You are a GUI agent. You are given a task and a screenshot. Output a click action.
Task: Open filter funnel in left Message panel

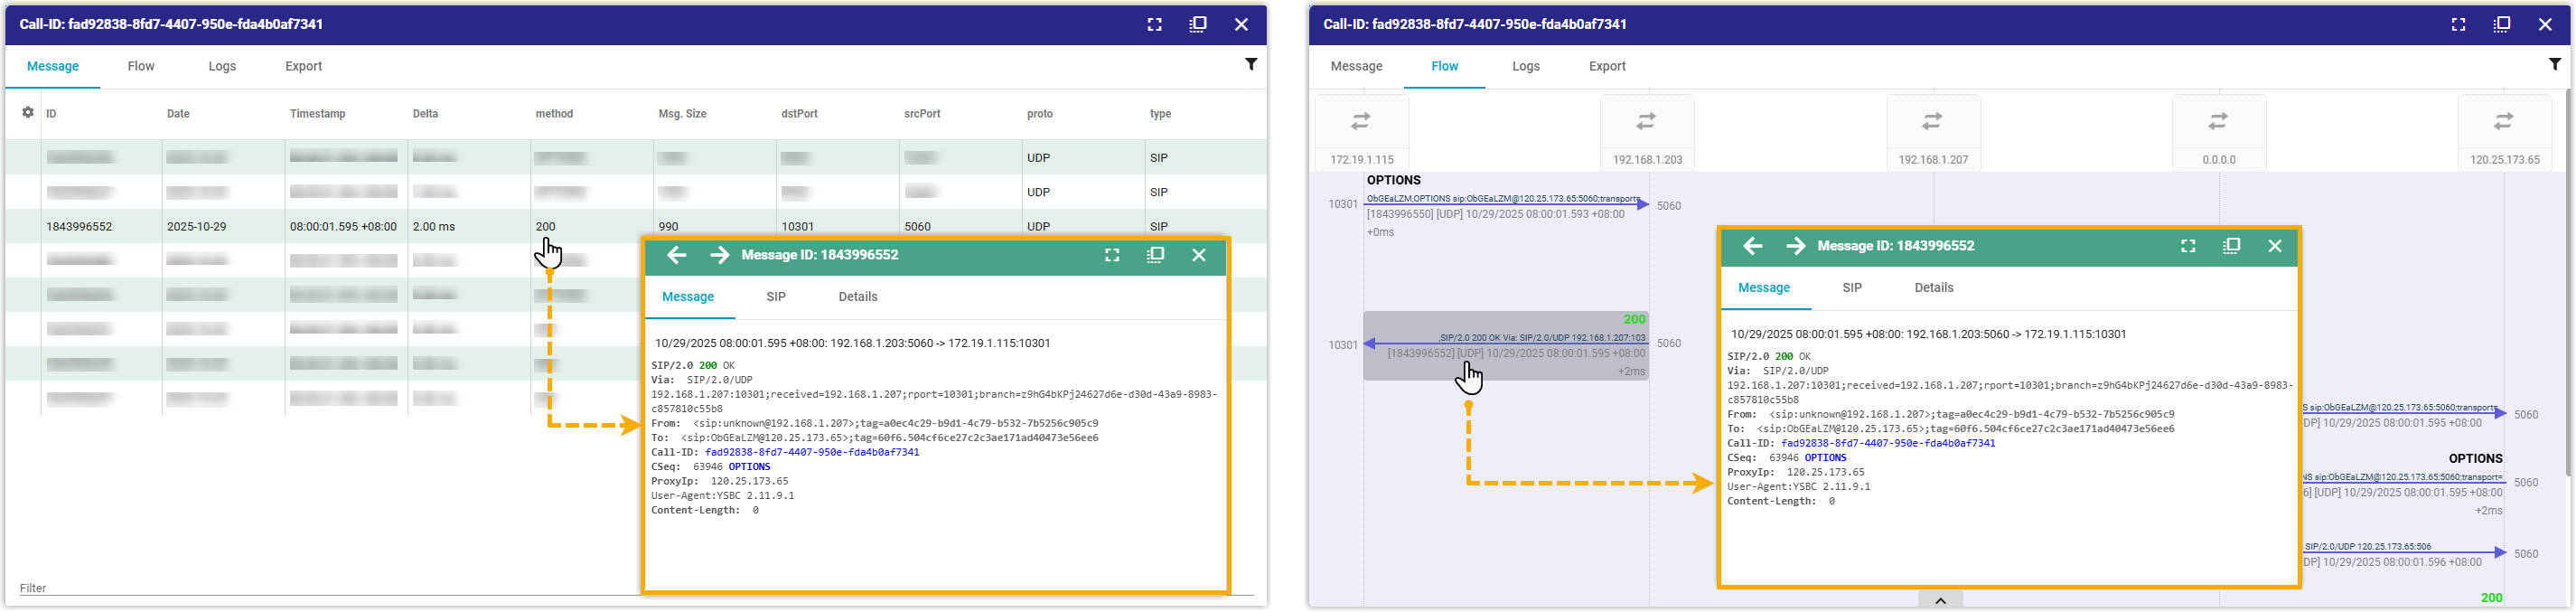(1250, 65)
